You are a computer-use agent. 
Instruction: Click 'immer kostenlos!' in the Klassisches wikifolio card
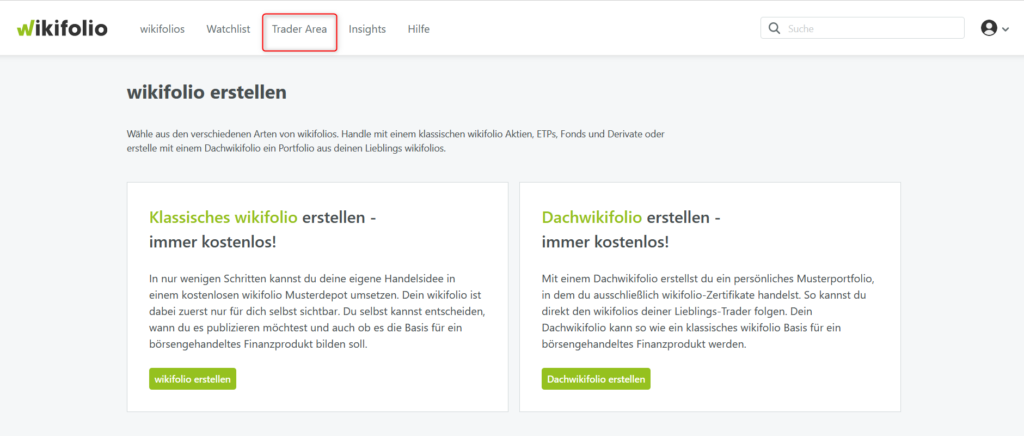tap(212, 242)
